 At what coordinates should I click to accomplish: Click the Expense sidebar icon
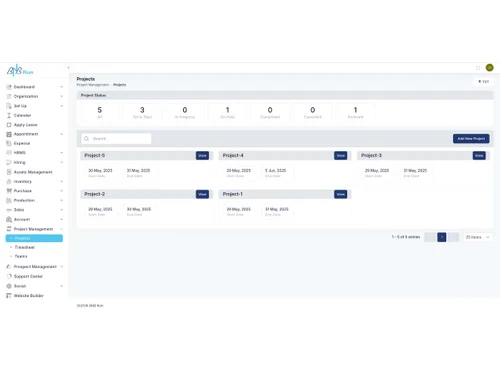tap(9, 143)
